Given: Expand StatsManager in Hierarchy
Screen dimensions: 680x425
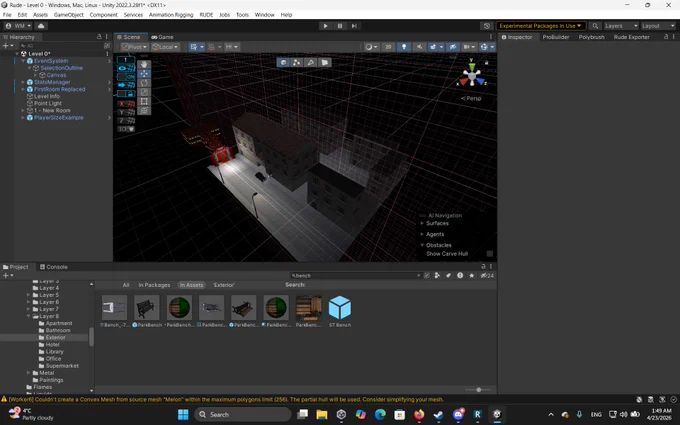Looking at the screenshot, I should [x=23, y=82].
